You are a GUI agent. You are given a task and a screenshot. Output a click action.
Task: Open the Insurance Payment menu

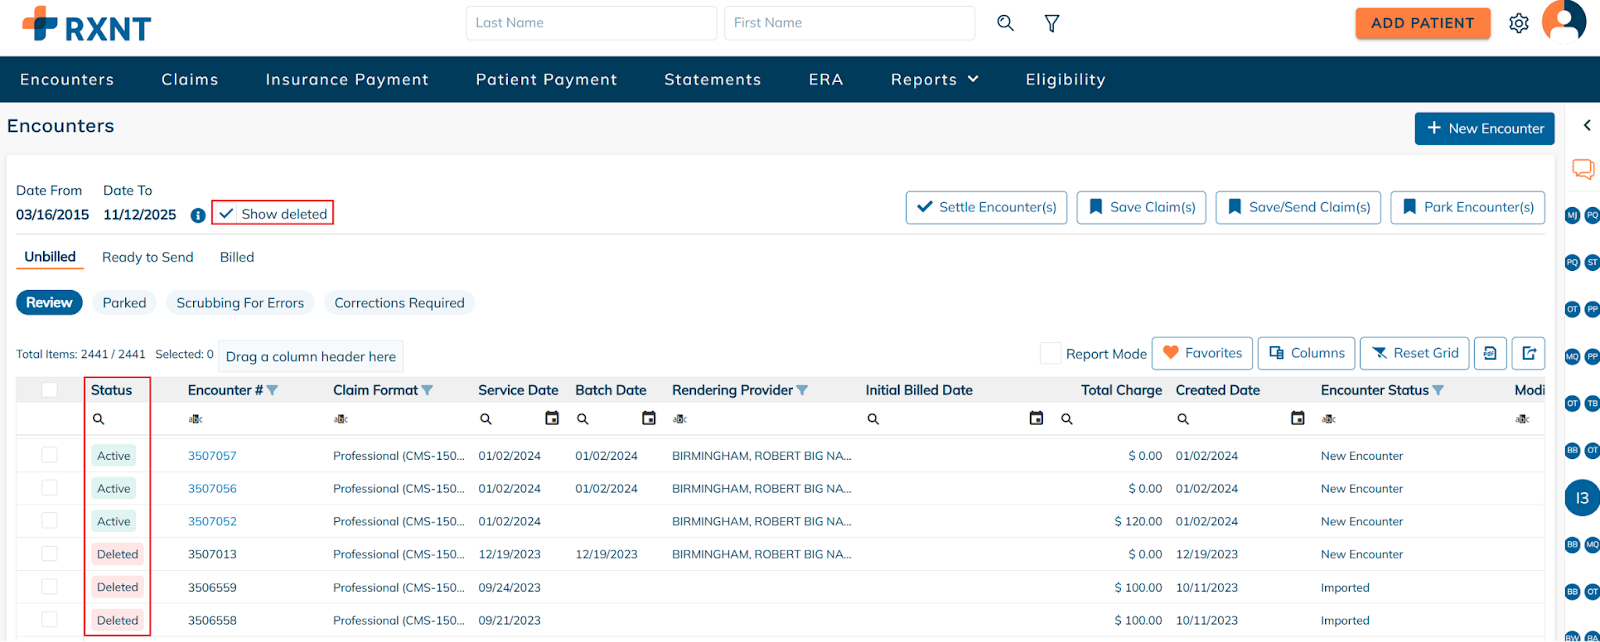point(347,80)
